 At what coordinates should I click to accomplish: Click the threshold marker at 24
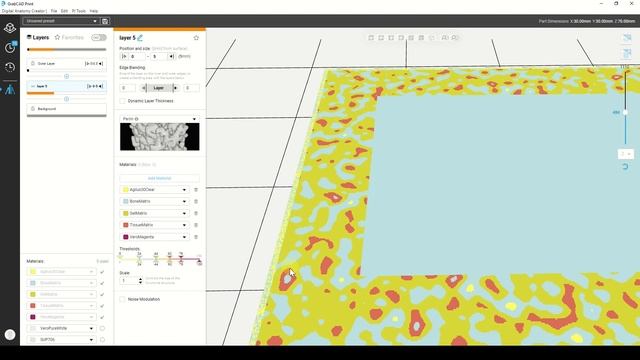tap(139, 259)
